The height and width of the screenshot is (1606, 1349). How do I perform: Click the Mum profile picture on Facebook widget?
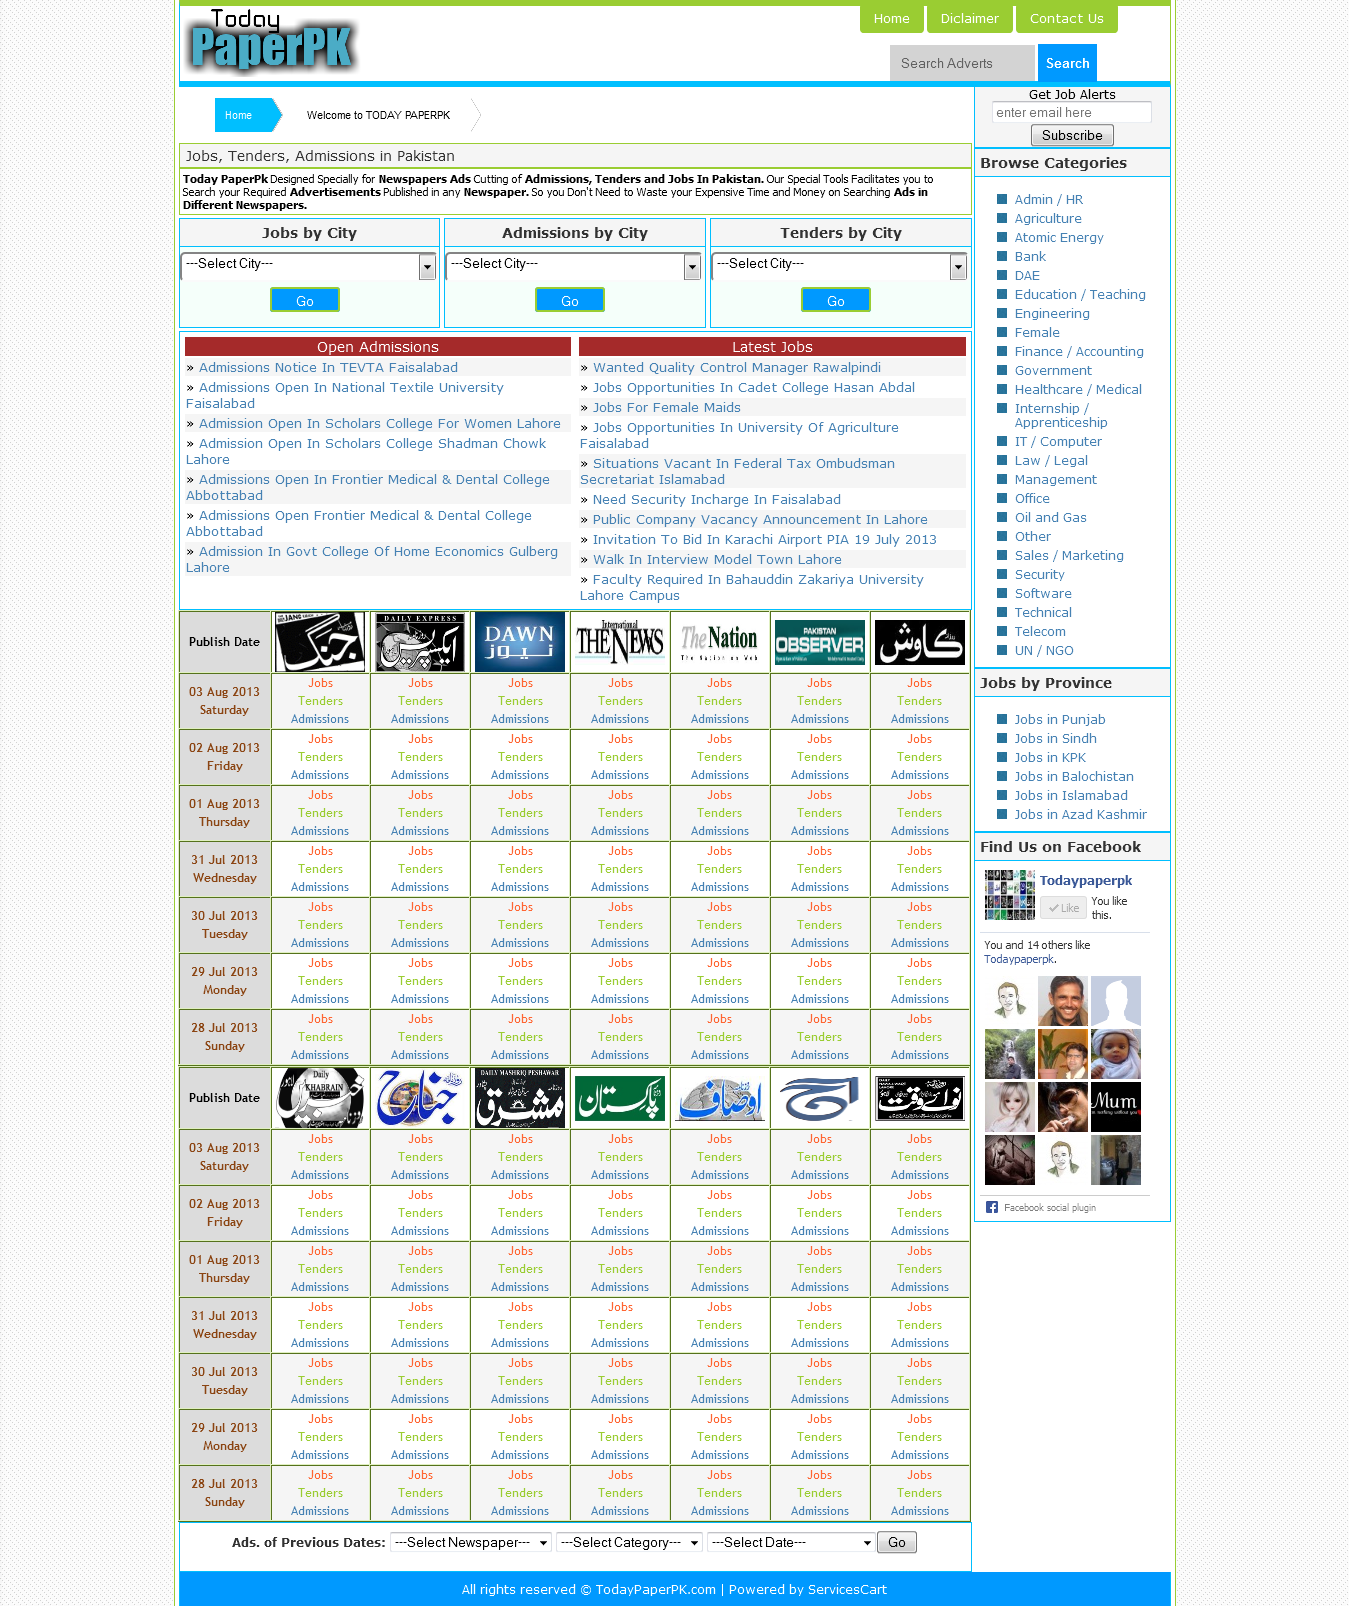pos(1116,1107)
